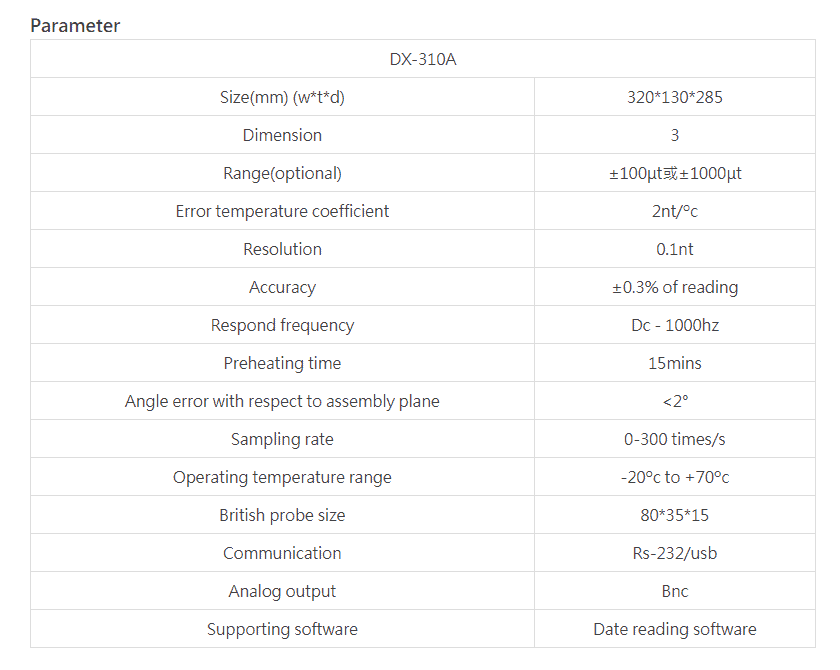
Task: Click the 2nt/°c value
Action: click(x=675, y=211)
